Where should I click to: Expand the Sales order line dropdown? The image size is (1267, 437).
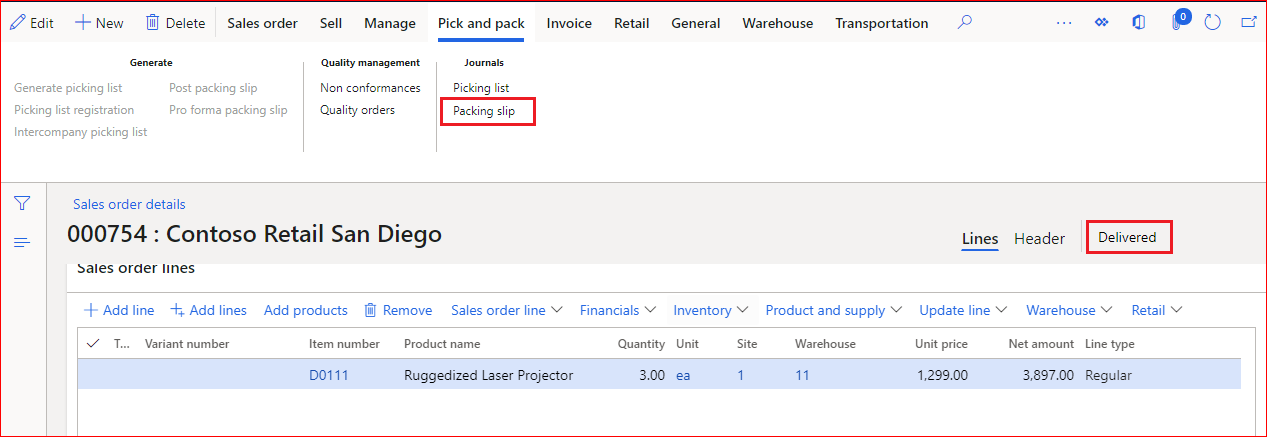pyautogui.click(x=506, y=310)
